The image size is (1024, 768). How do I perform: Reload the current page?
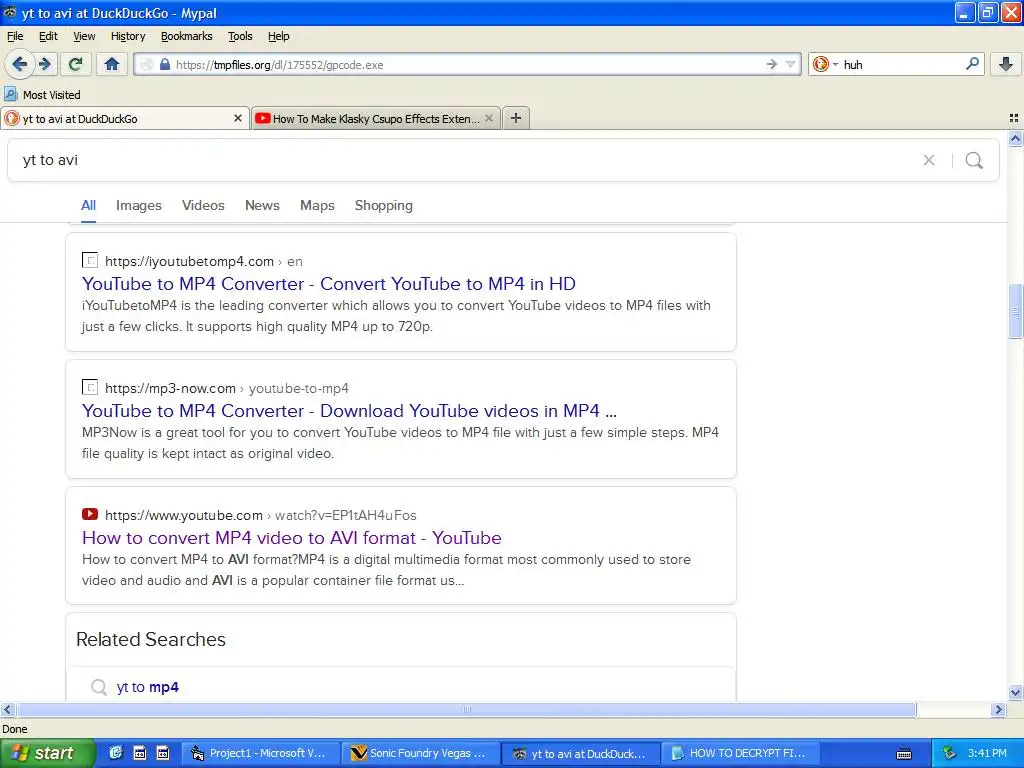76,64
